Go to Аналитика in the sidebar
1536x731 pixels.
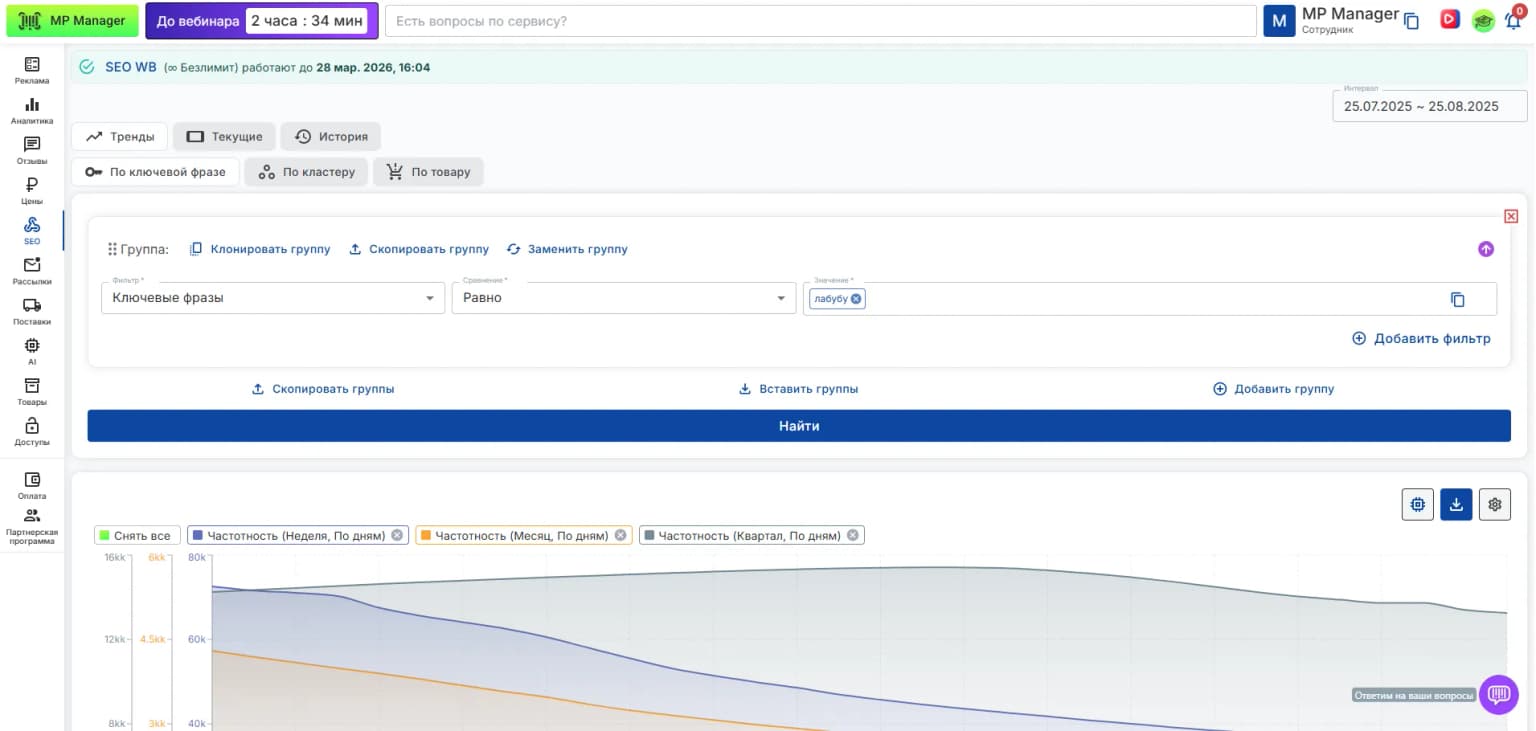32,110
